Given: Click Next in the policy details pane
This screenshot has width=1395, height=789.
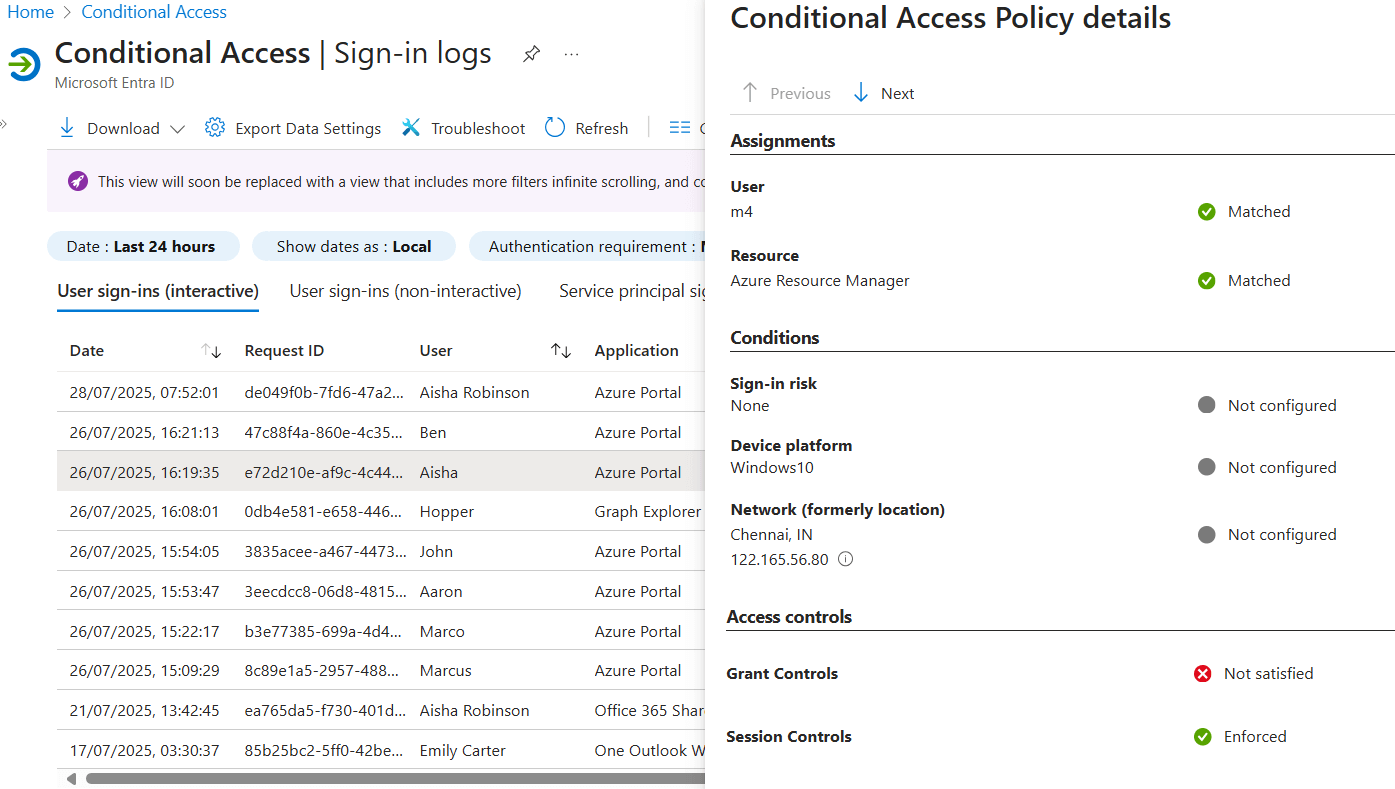Looking at the screenshot, I should click(884, 92).
